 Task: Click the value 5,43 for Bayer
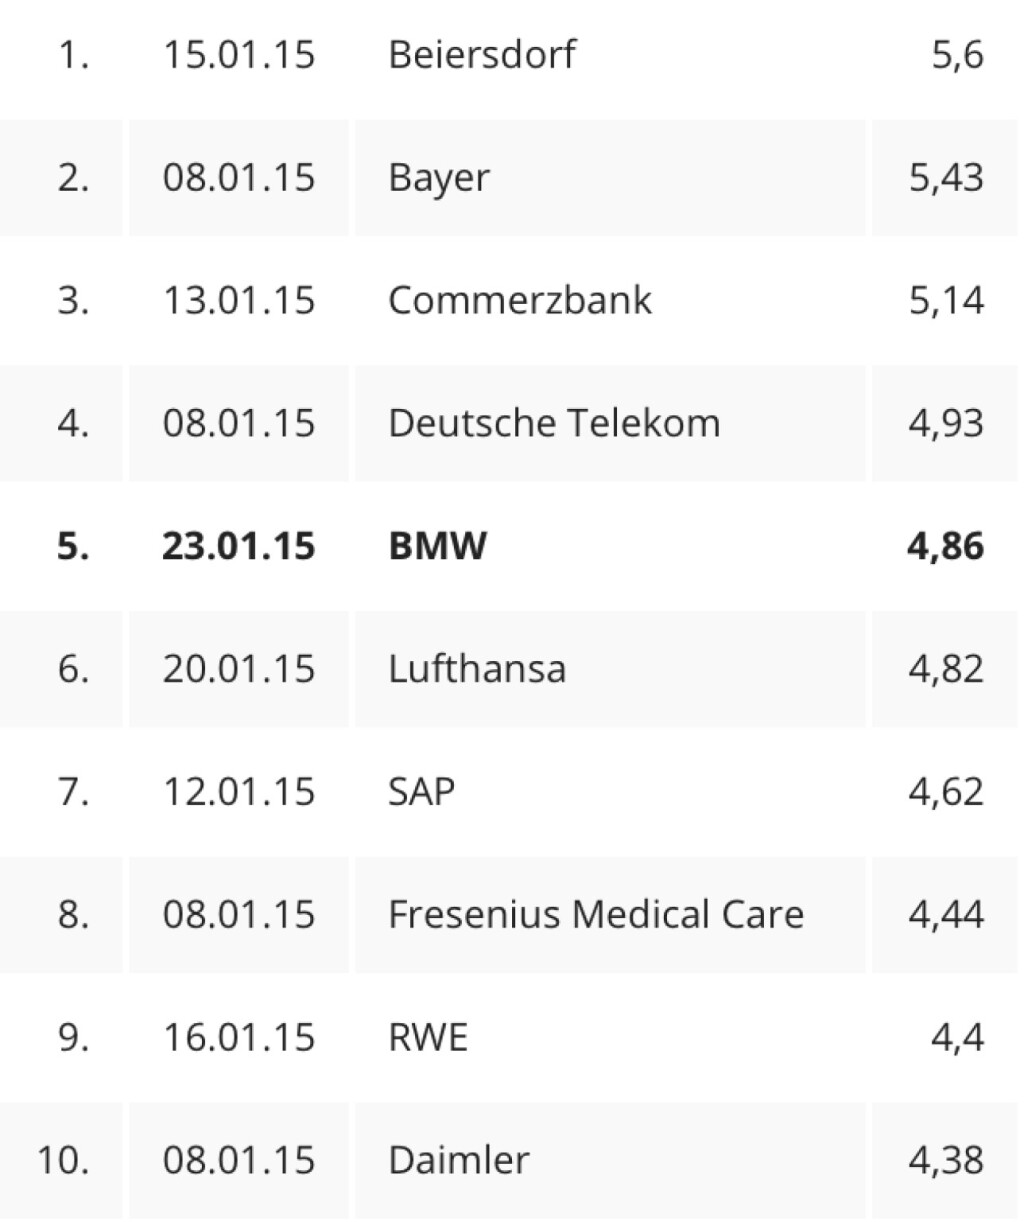click(x=946, y=178)
